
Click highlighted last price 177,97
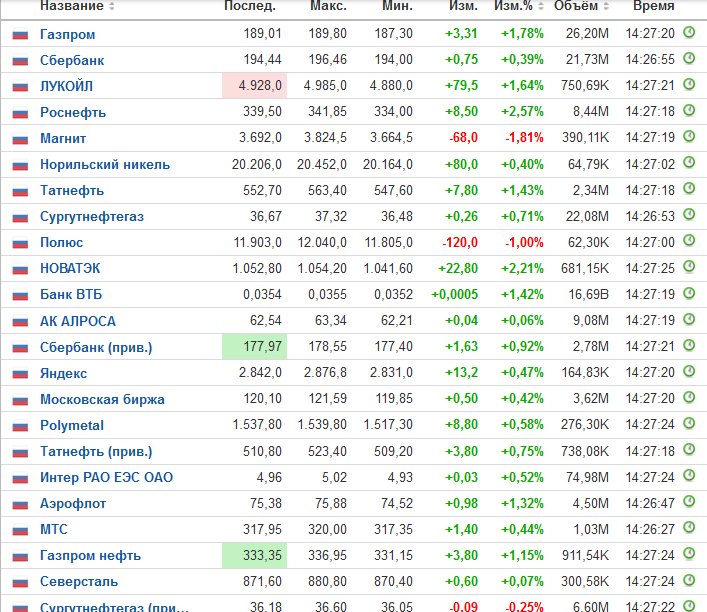pos(254,346)
